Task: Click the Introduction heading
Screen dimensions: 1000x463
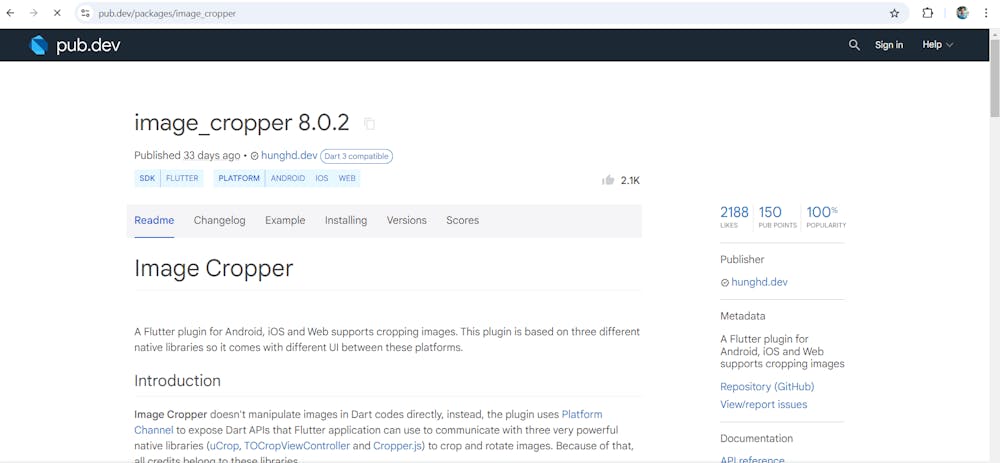Action: tap(177, 381)
